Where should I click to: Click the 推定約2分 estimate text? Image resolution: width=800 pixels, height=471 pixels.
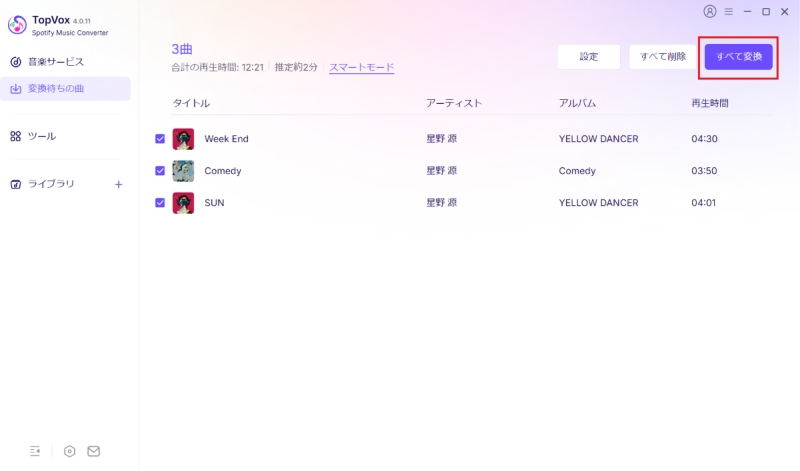[x=296, y=67]
